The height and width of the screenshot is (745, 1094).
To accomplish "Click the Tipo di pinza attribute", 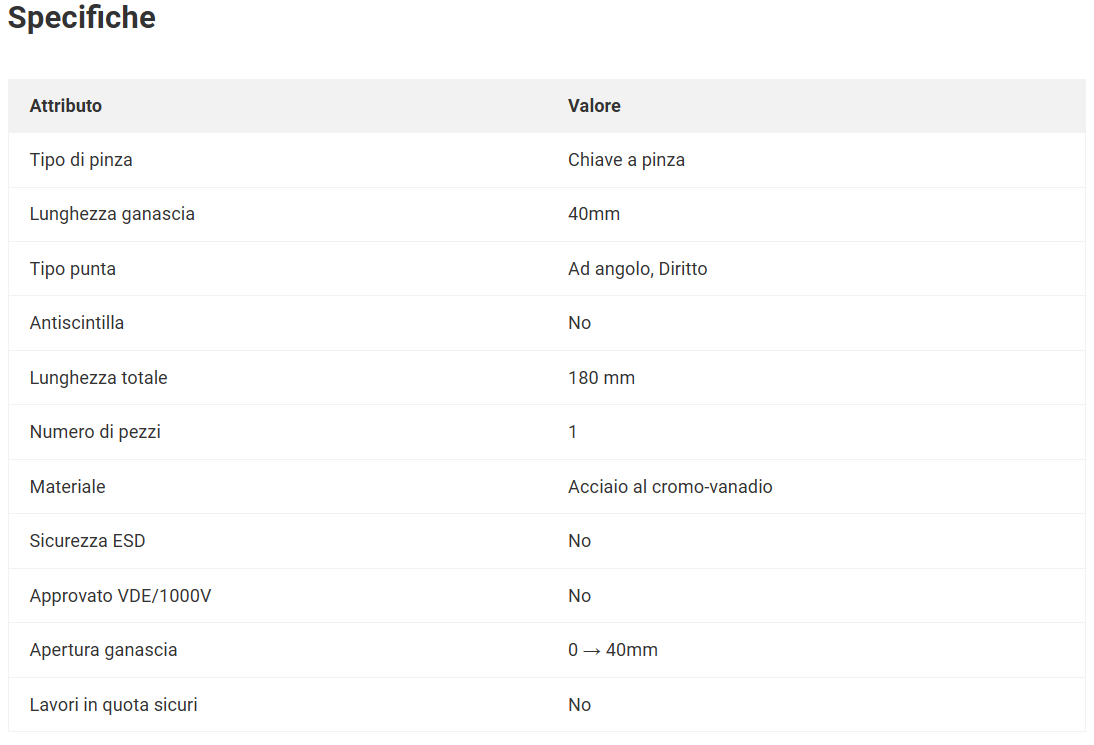I will tap(81, 160).
